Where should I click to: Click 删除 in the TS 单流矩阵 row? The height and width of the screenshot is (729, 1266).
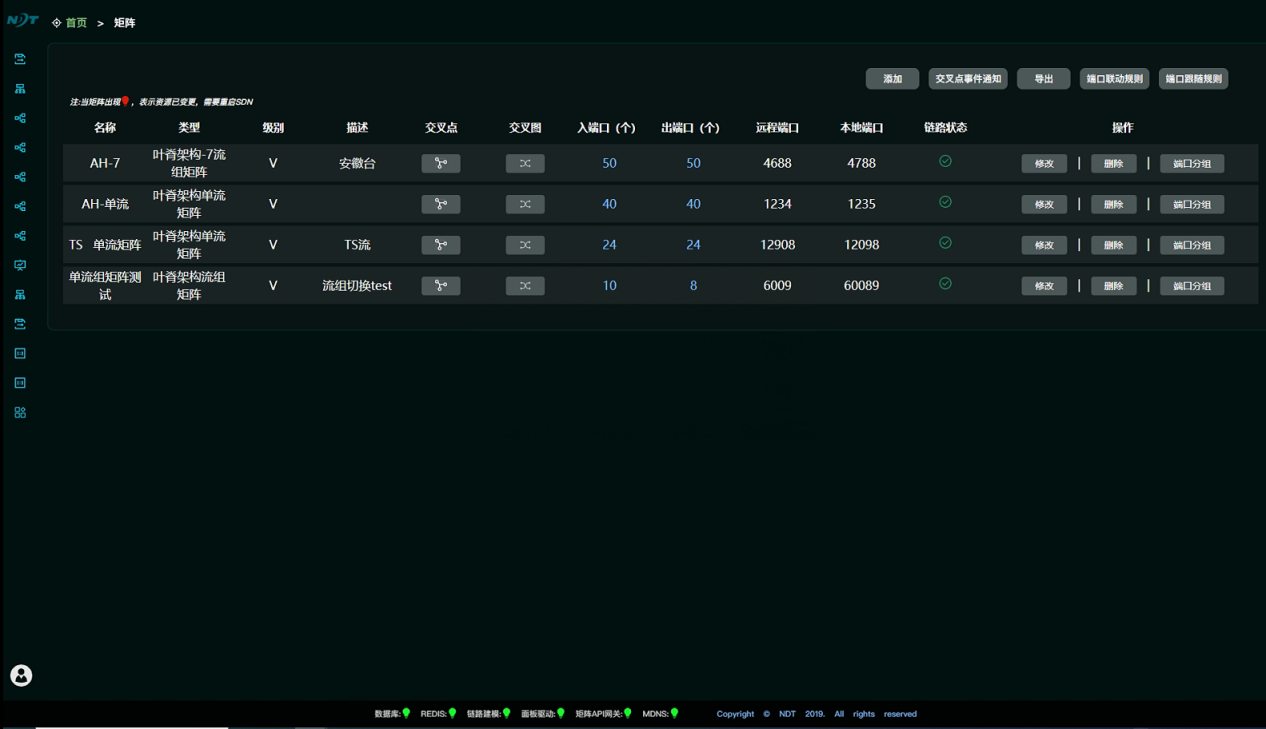coord(1113,245)
